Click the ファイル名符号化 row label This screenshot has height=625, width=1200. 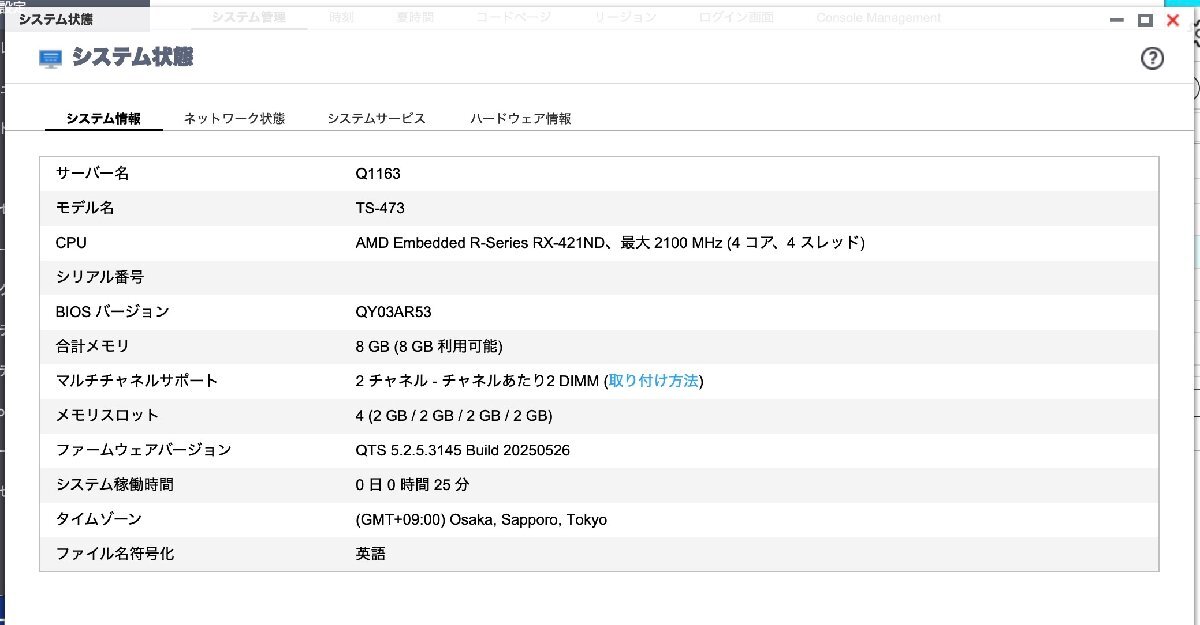click(x=114, y=554)
